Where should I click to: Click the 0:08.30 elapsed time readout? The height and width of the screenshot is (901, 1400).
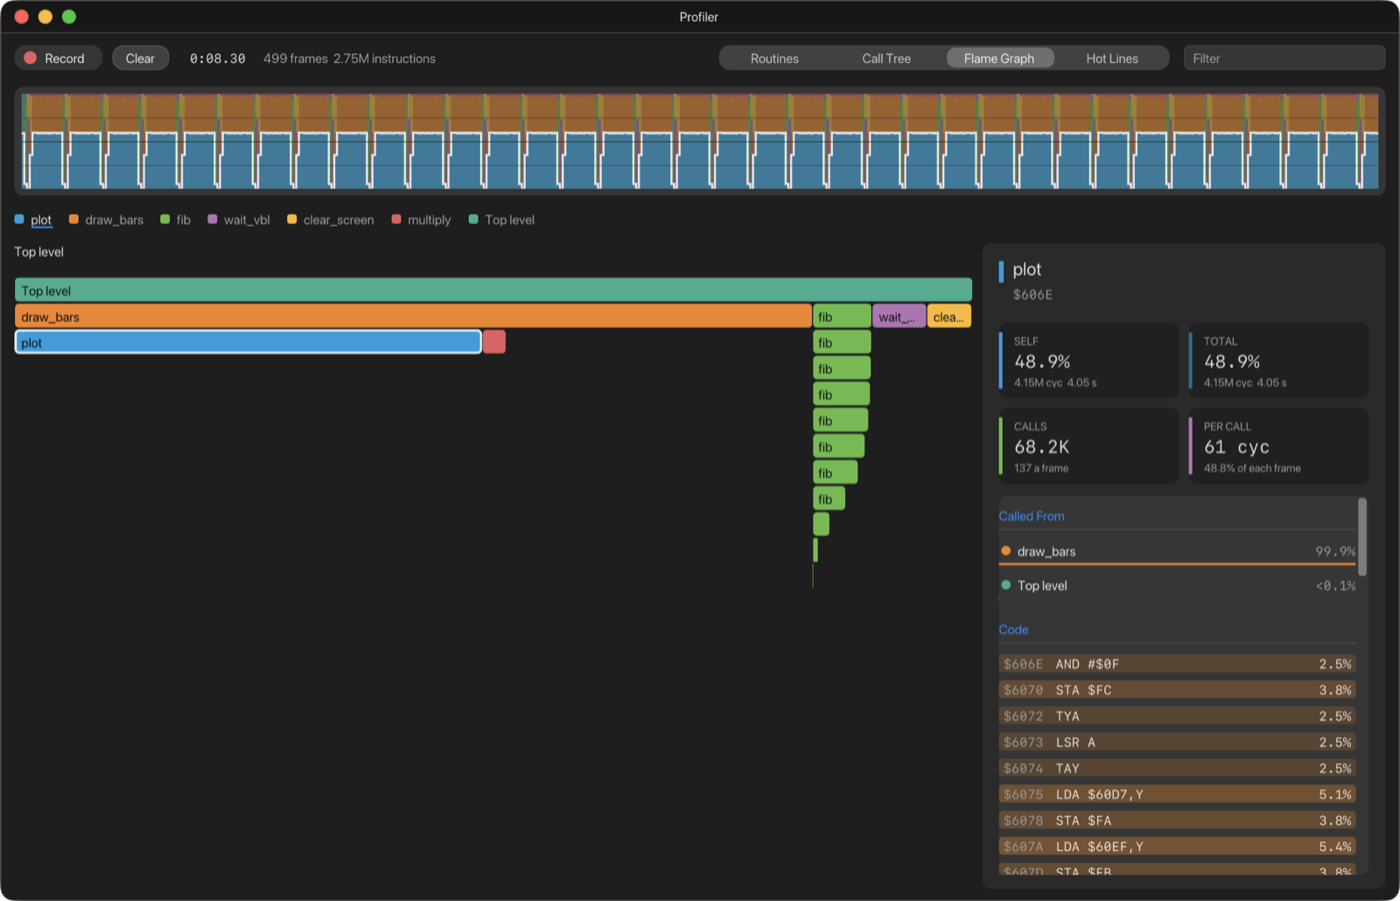pos(218,59)
